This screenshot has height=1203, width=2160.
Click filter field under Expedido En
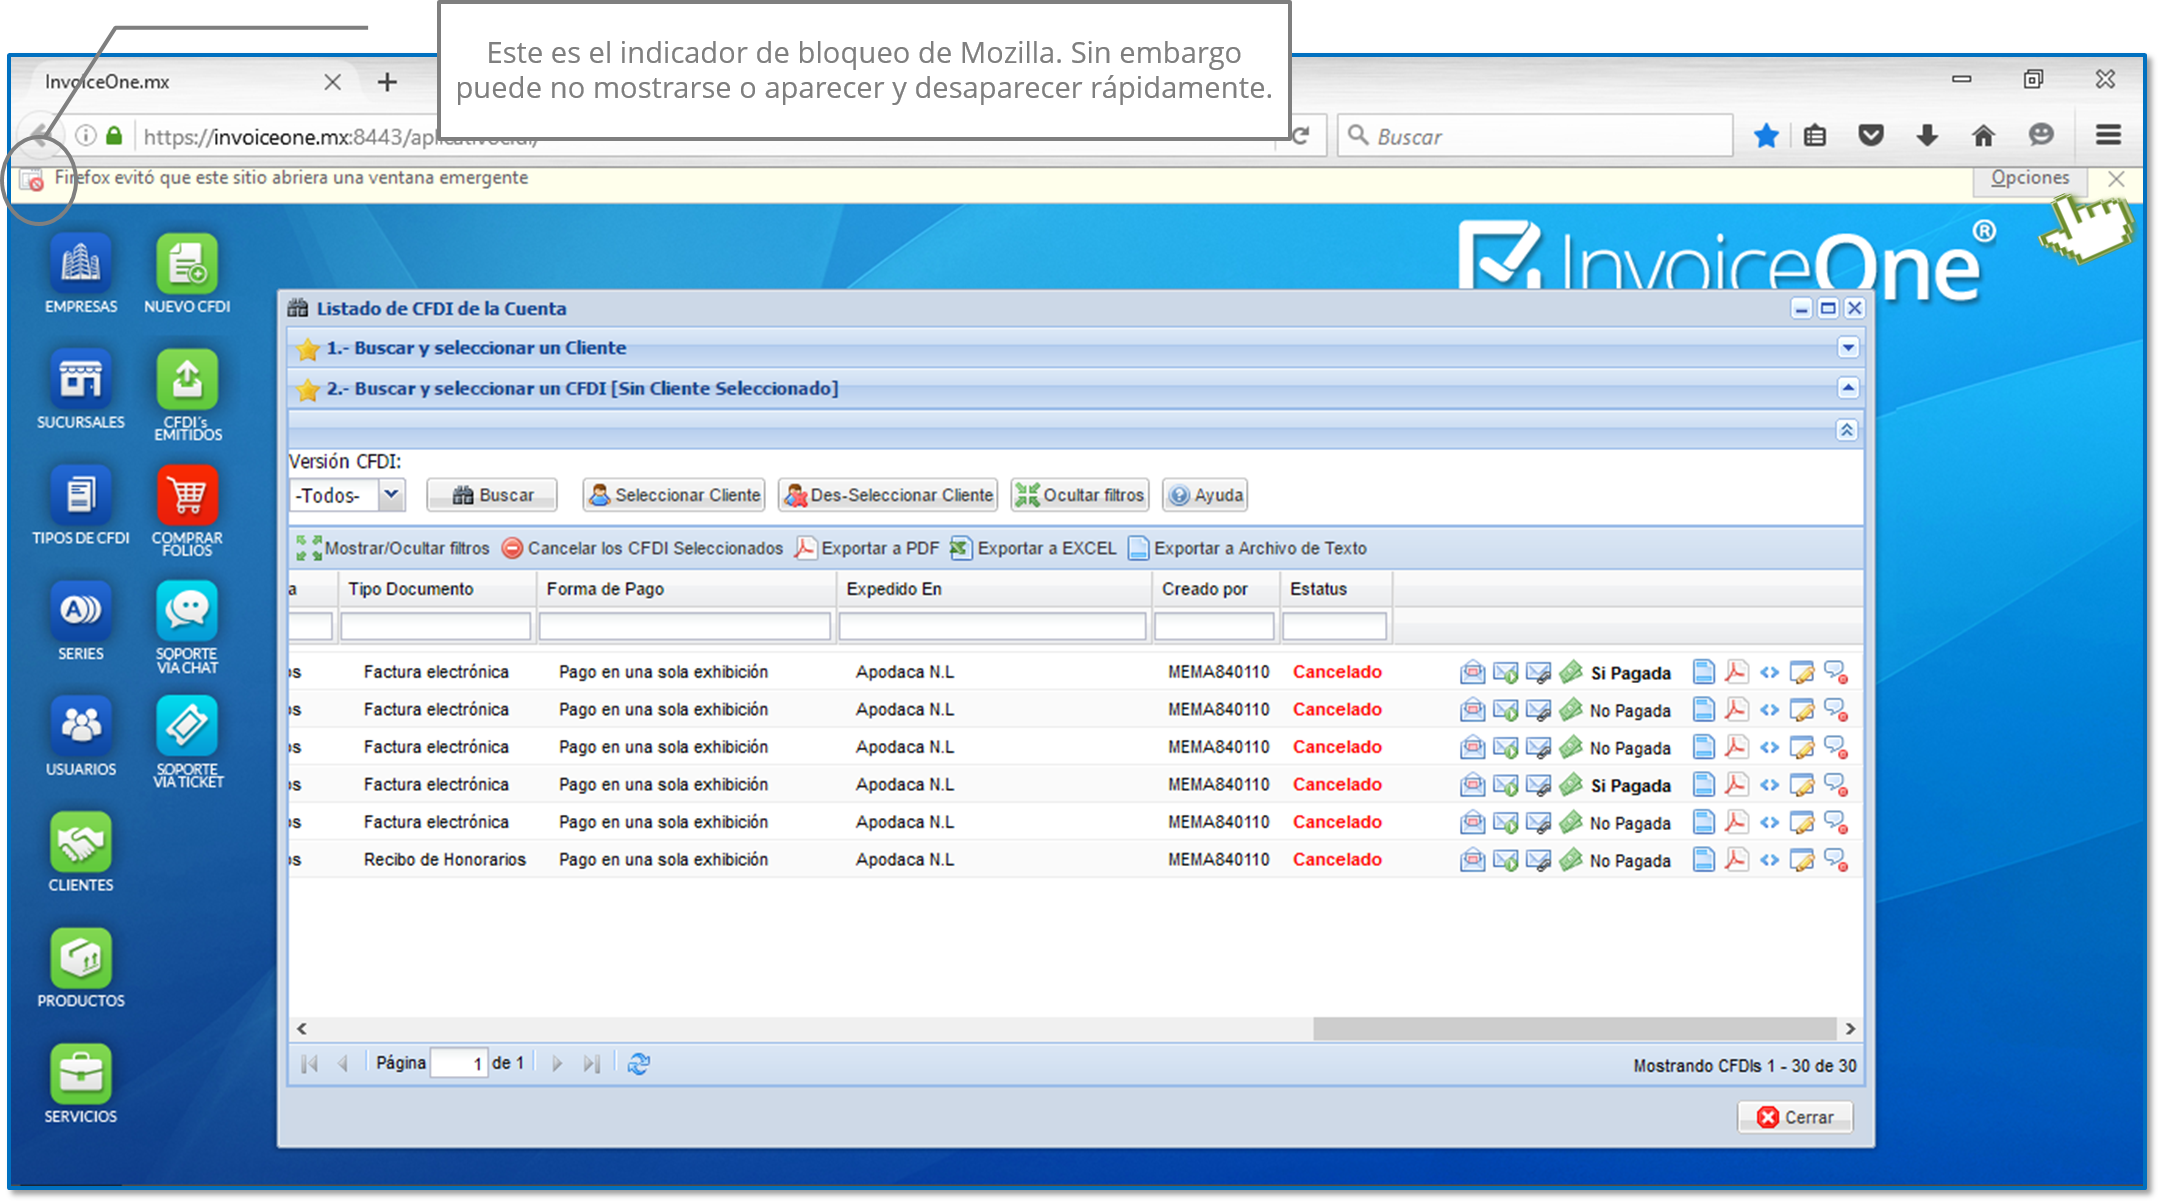coord(992,626)
